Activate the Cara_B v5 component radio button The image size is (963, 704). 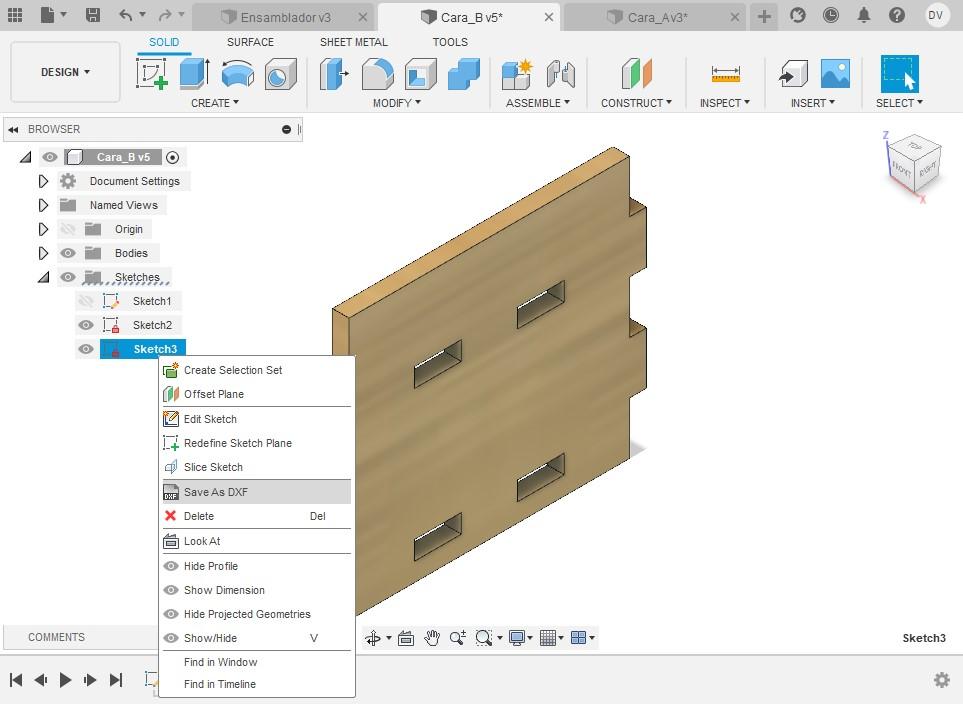[x=173, y=157]
